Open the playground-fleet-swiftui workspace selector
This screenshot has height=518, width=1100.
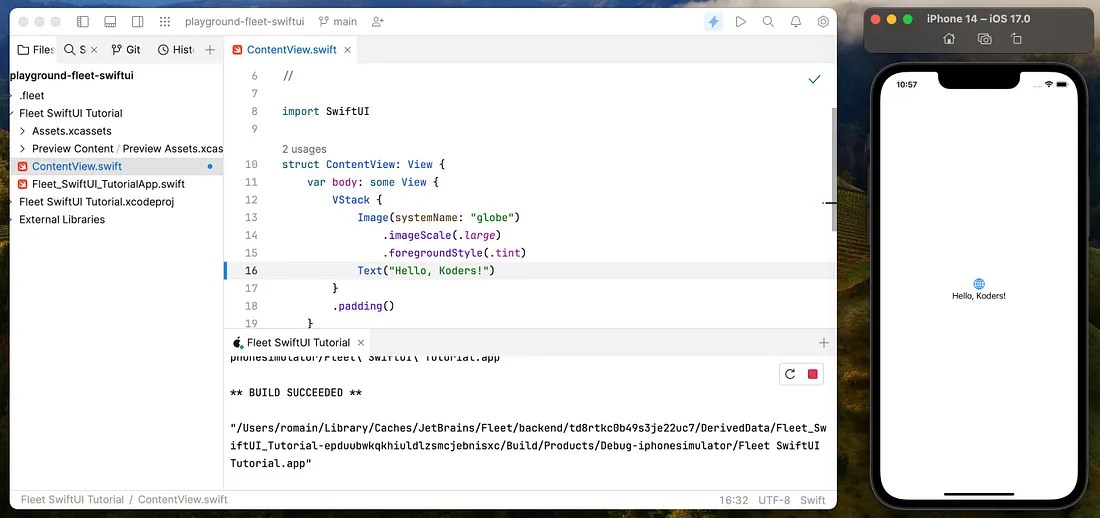pyautogui.click(x=244, y=22)
